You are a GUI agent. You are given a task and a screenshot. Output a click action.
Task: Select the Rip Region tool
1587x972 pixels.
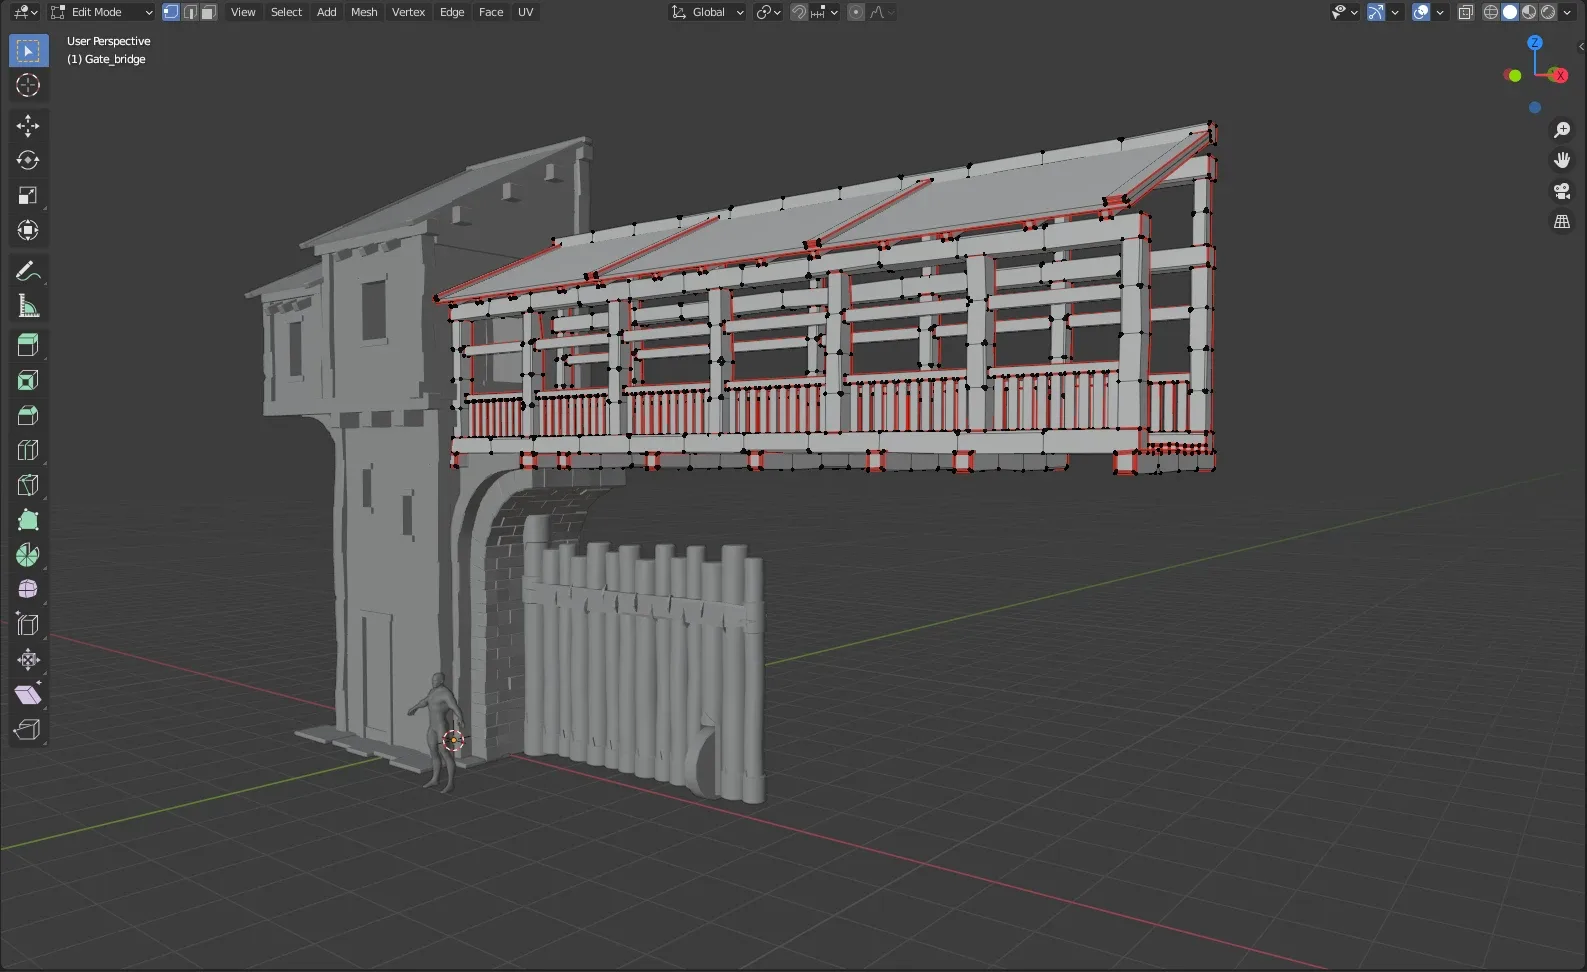coord(28,730)
